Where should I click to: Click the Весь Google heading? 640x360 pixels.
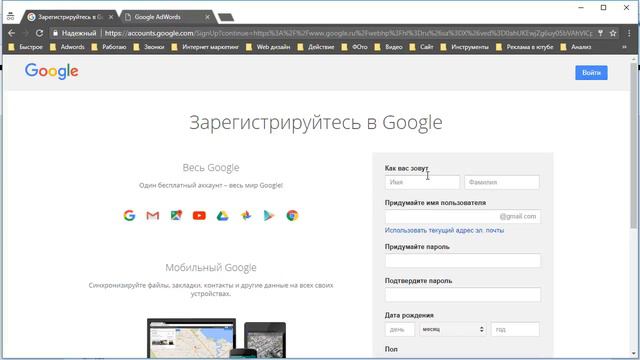pos(211,168)
